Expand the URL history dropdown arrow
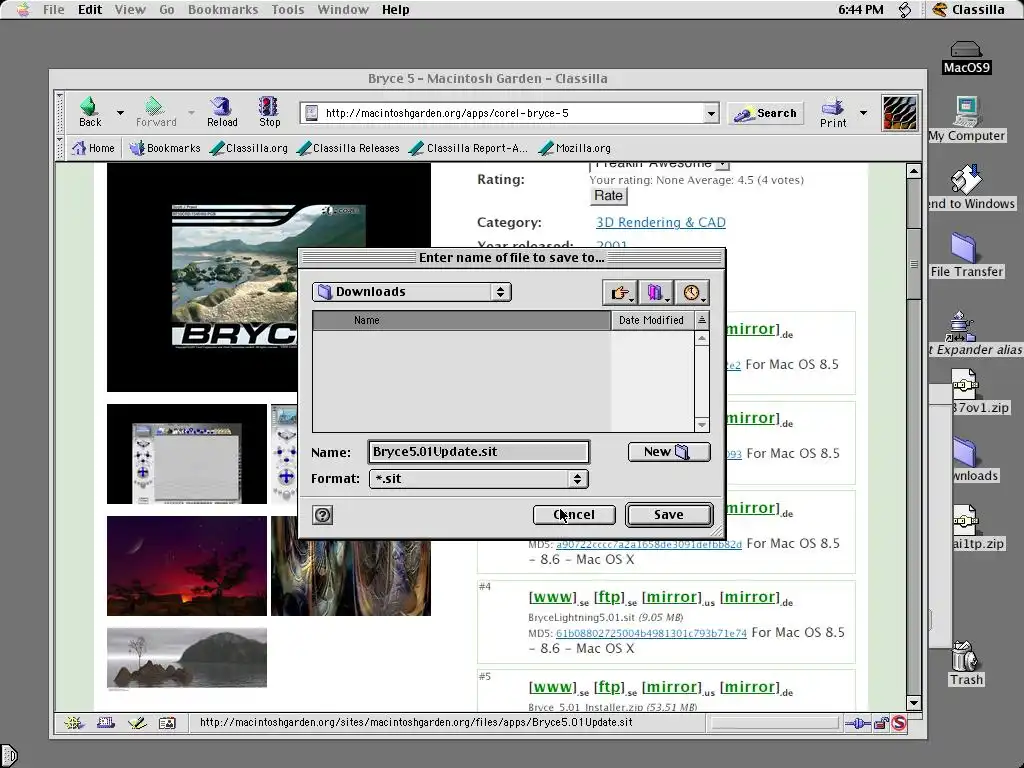 [711, 114]
